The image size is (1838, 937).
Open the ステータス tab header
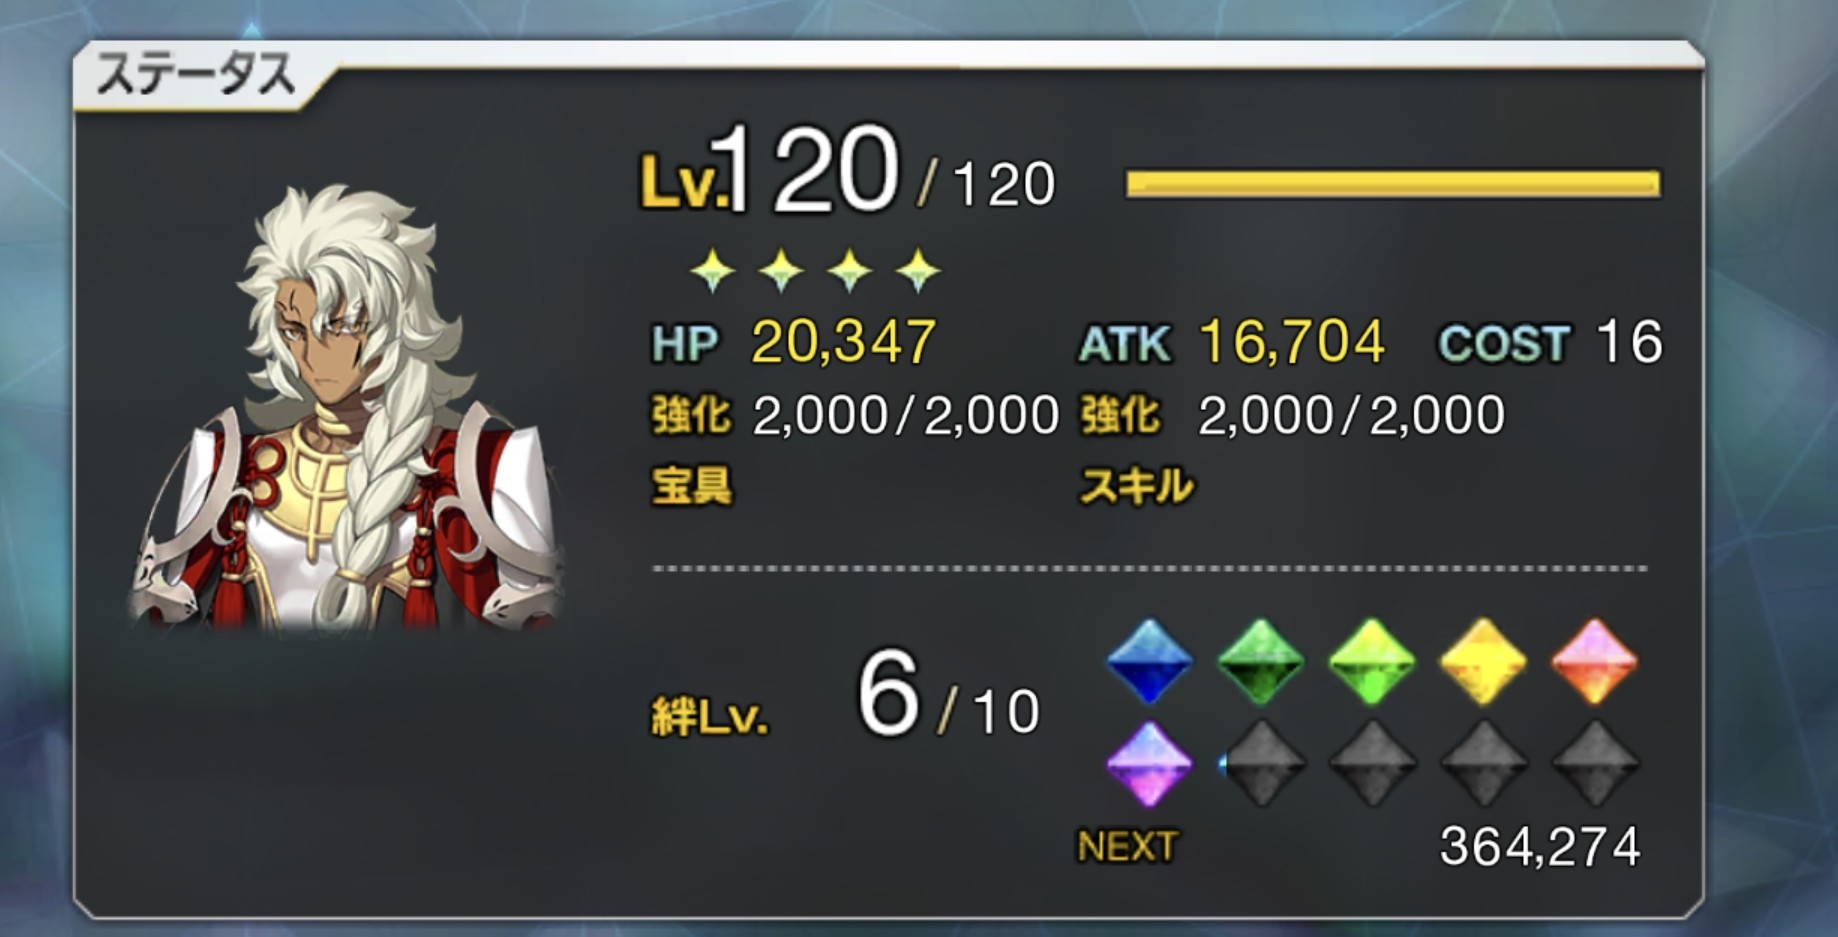click(196, 75)
